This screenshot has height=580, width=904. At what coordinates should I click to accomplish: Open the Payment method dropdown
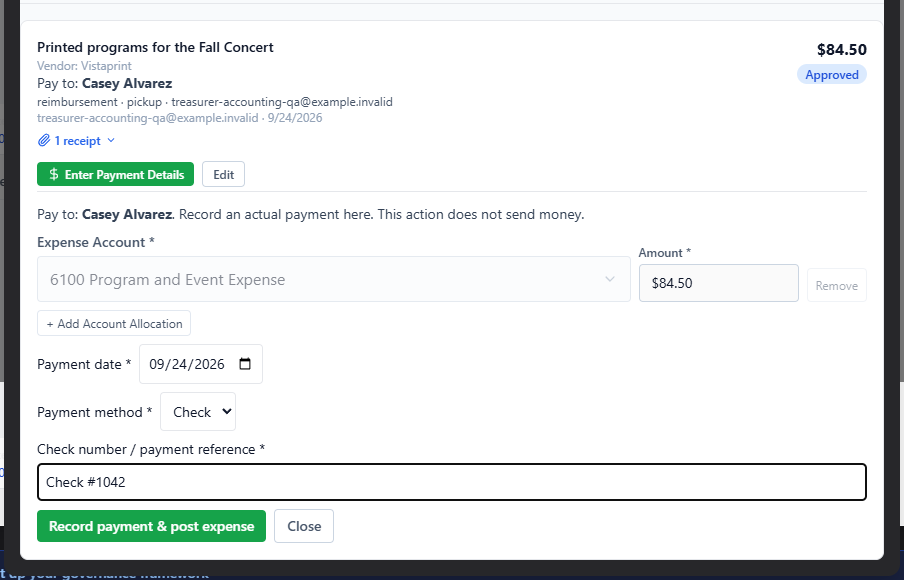click(x=198, y=412)
